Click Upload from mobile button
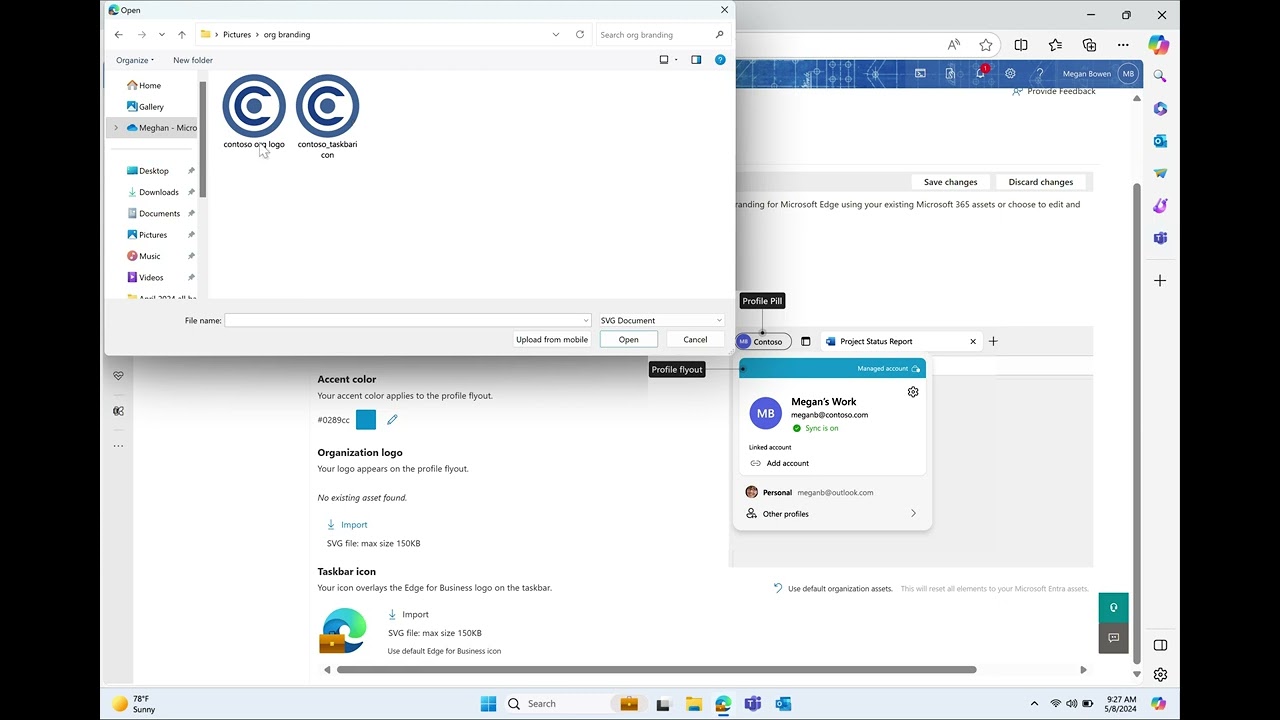1280x720 pixels. [552, 339]
